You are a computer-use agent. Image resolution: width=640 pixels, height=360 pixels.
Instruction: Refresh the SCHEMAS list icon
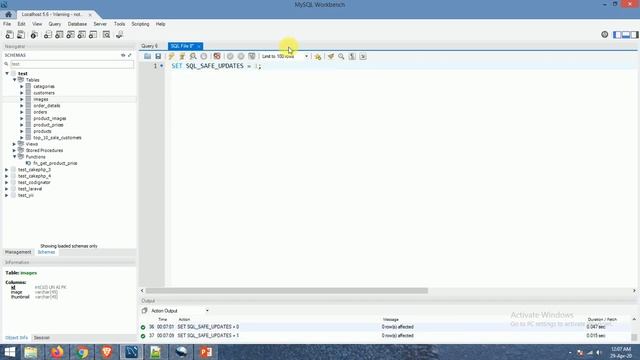click(x=123, y=55)
